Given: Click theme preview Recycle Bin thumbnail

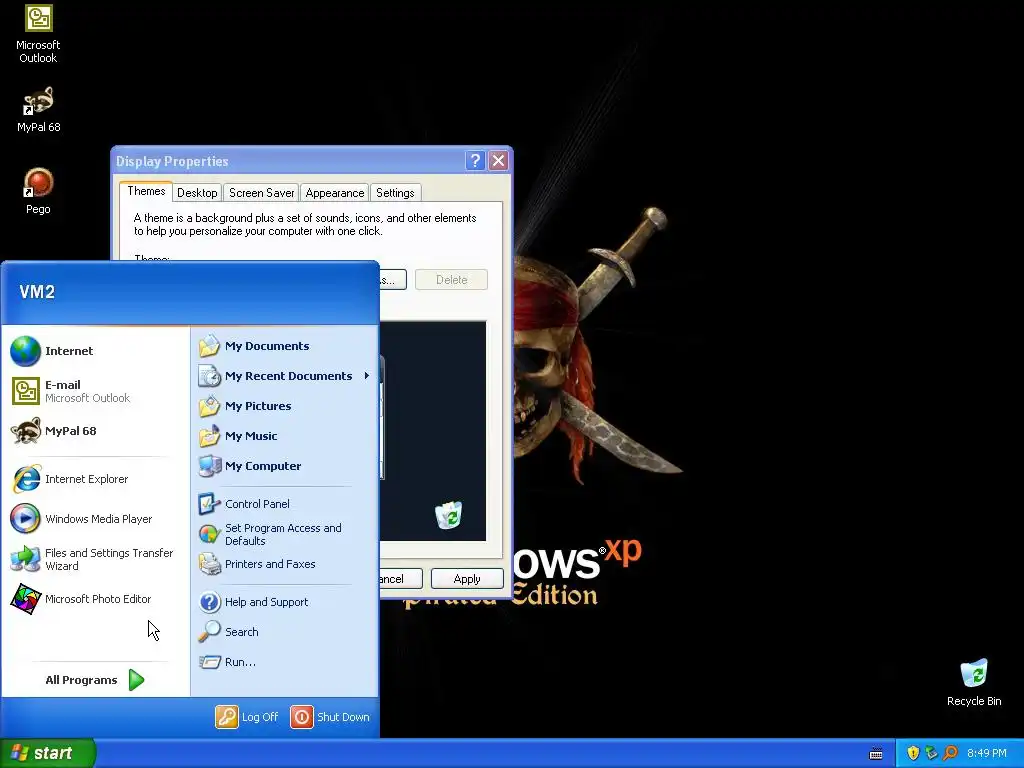Looking at the screenshot, I should point(449,515).
